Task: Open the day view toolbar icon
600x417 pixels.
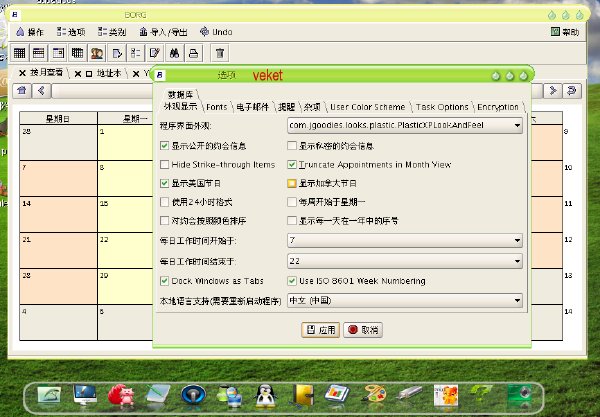Action: coord(58,53)
